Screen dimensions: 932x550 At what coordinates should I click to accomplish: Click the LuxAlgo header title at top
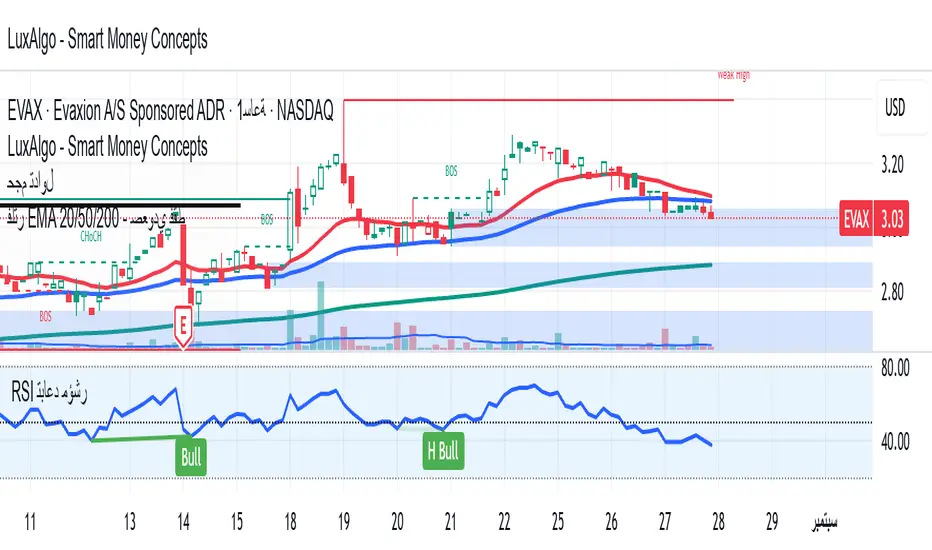[x=108, y=39]
